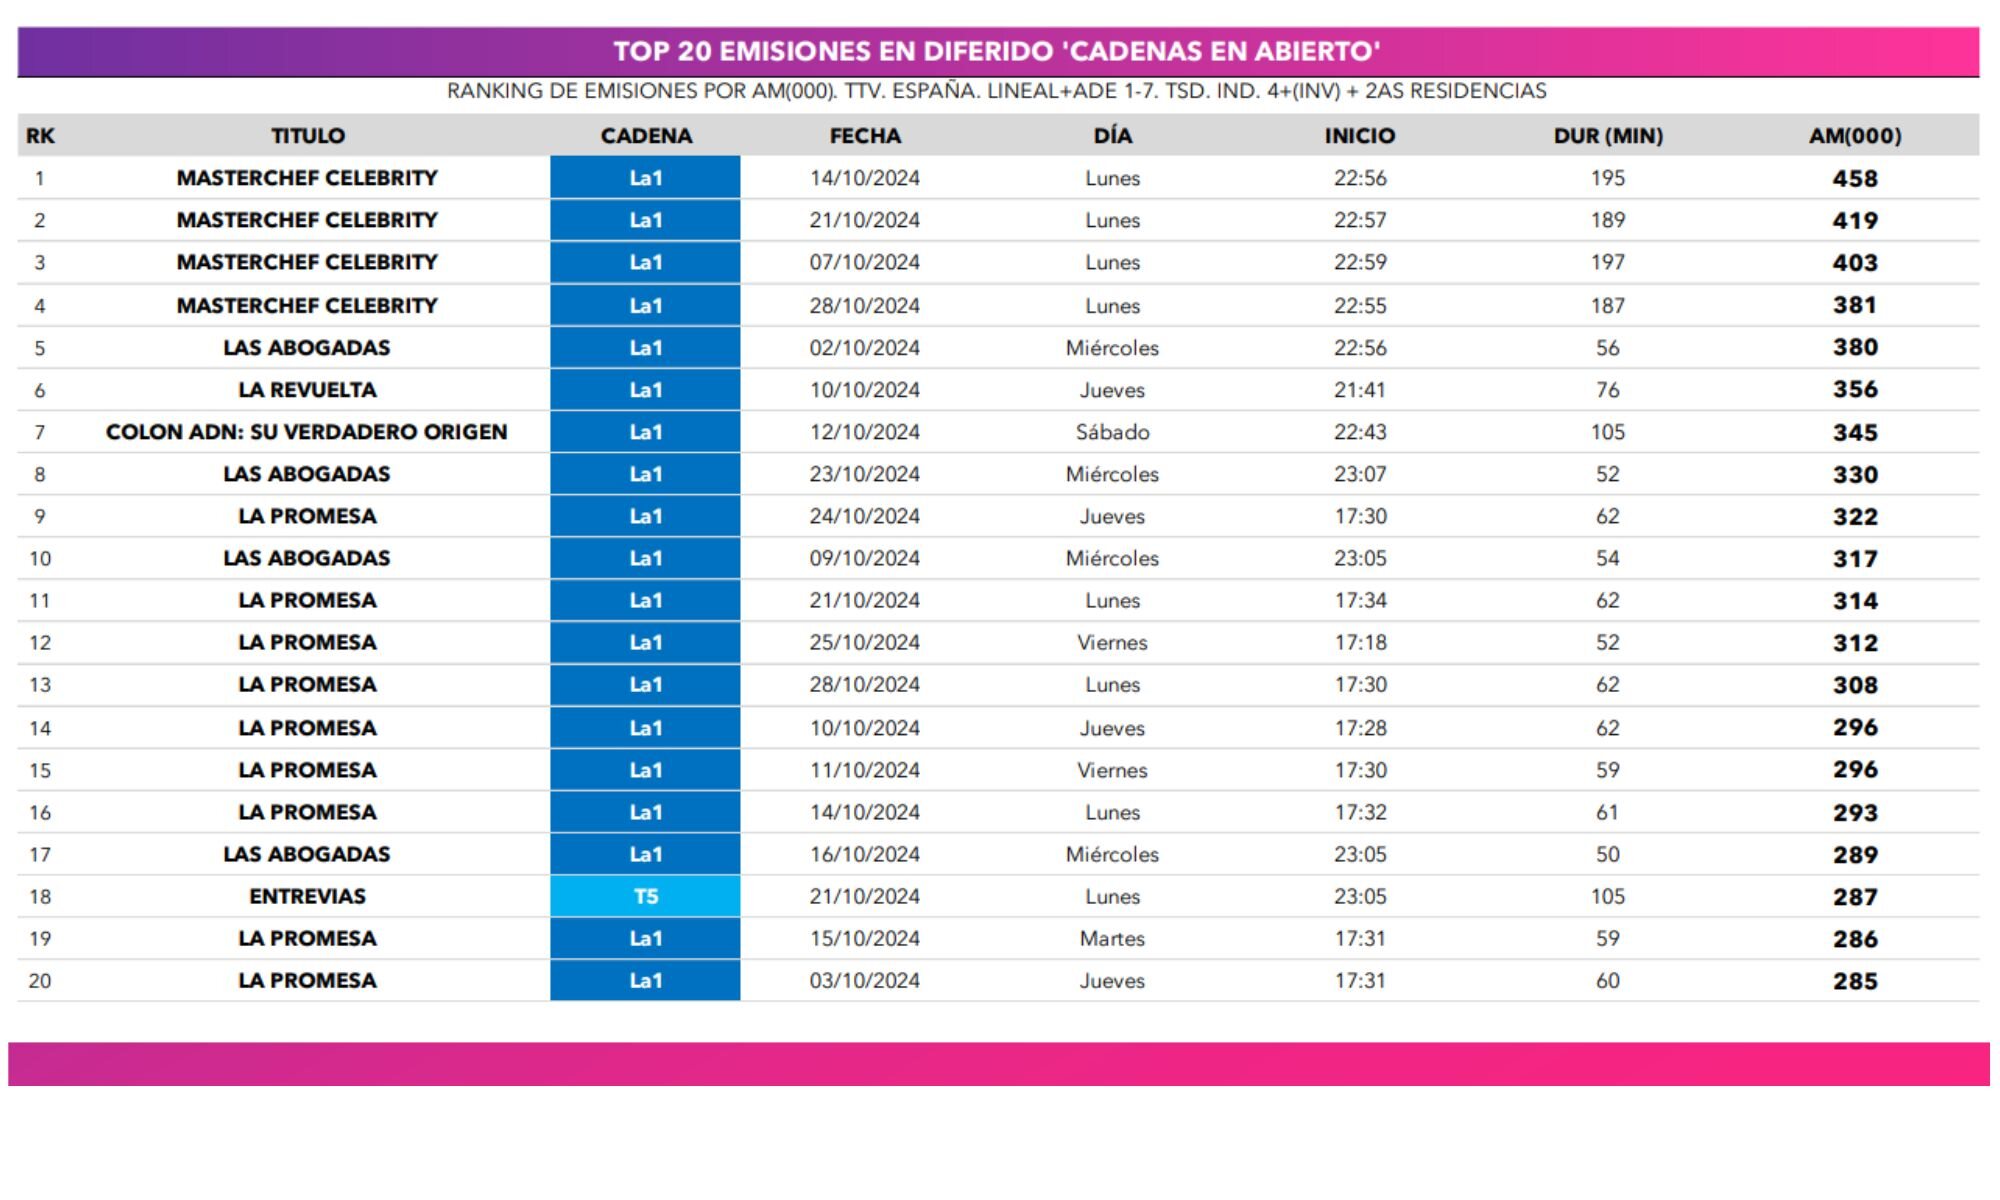This screenshot has height=1200, width=2000.
Task: Select the CADENA column header
Action: 645,135
